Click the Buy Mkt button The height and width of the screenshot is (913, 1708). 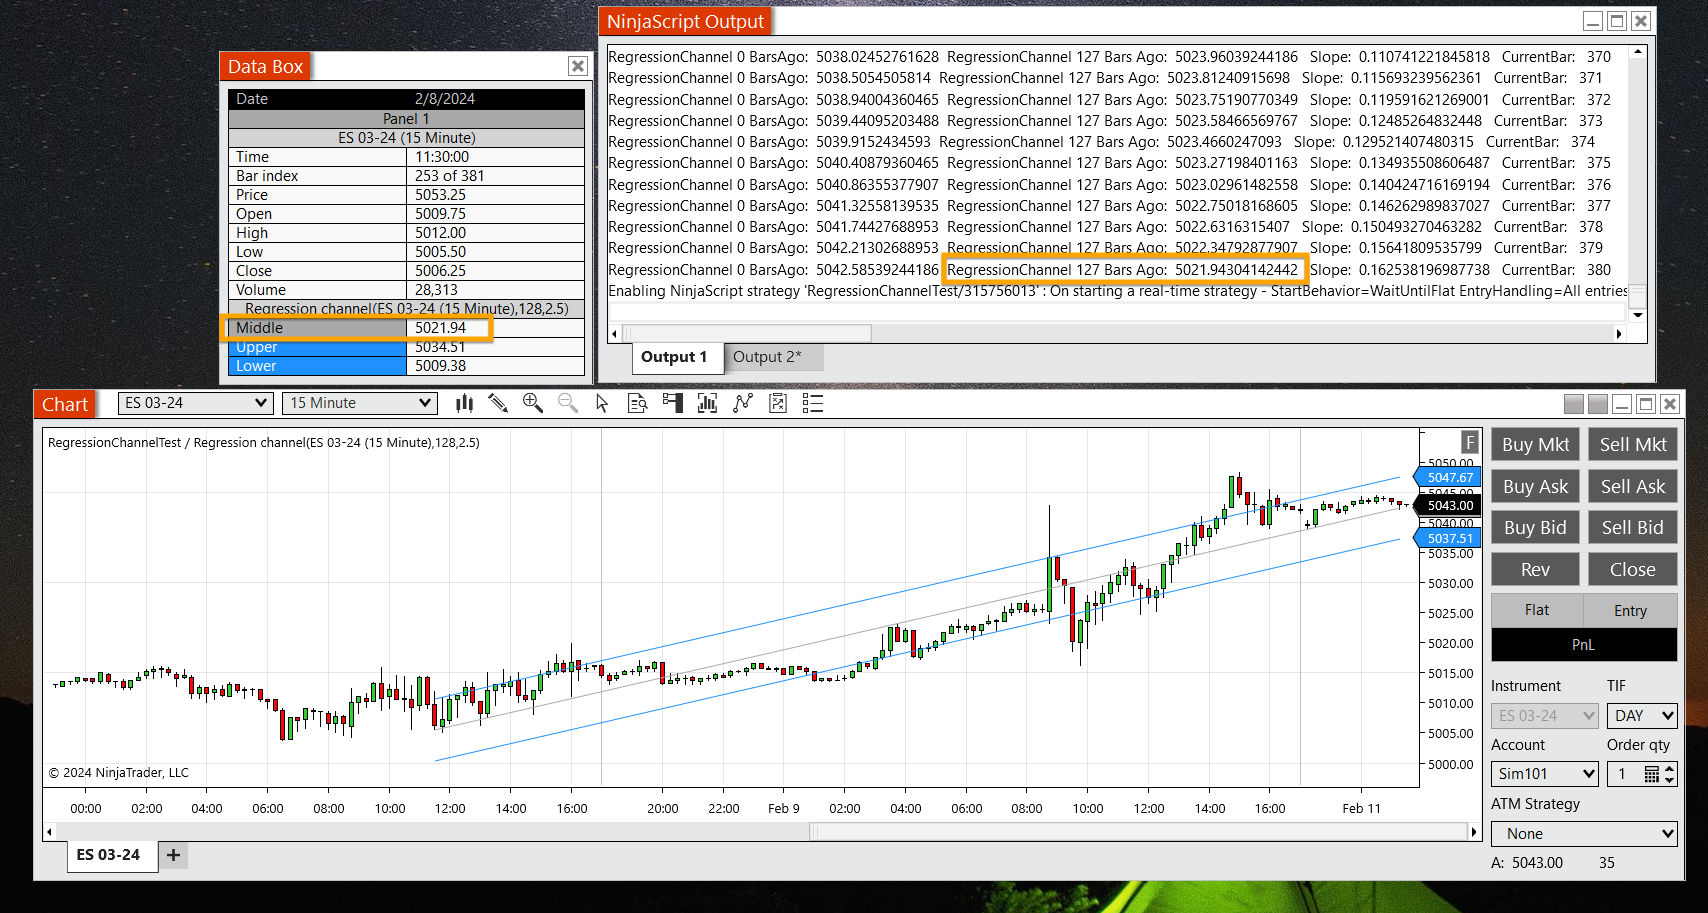point(1535,445)
